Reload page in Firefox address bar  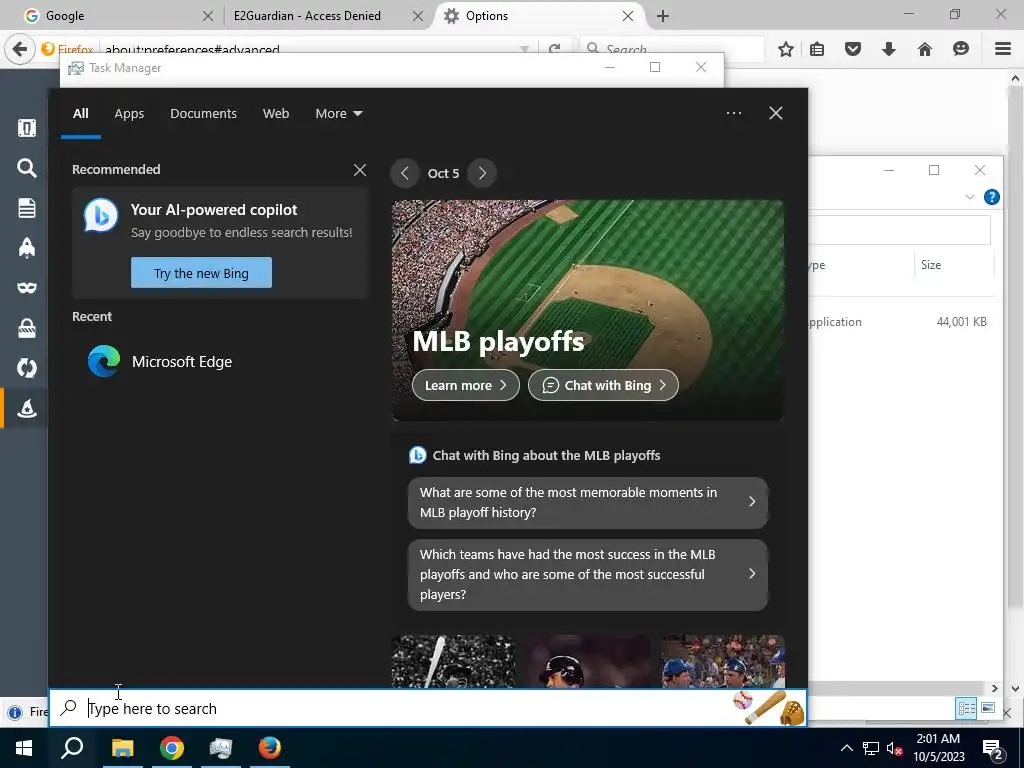[x=554, y=49]
